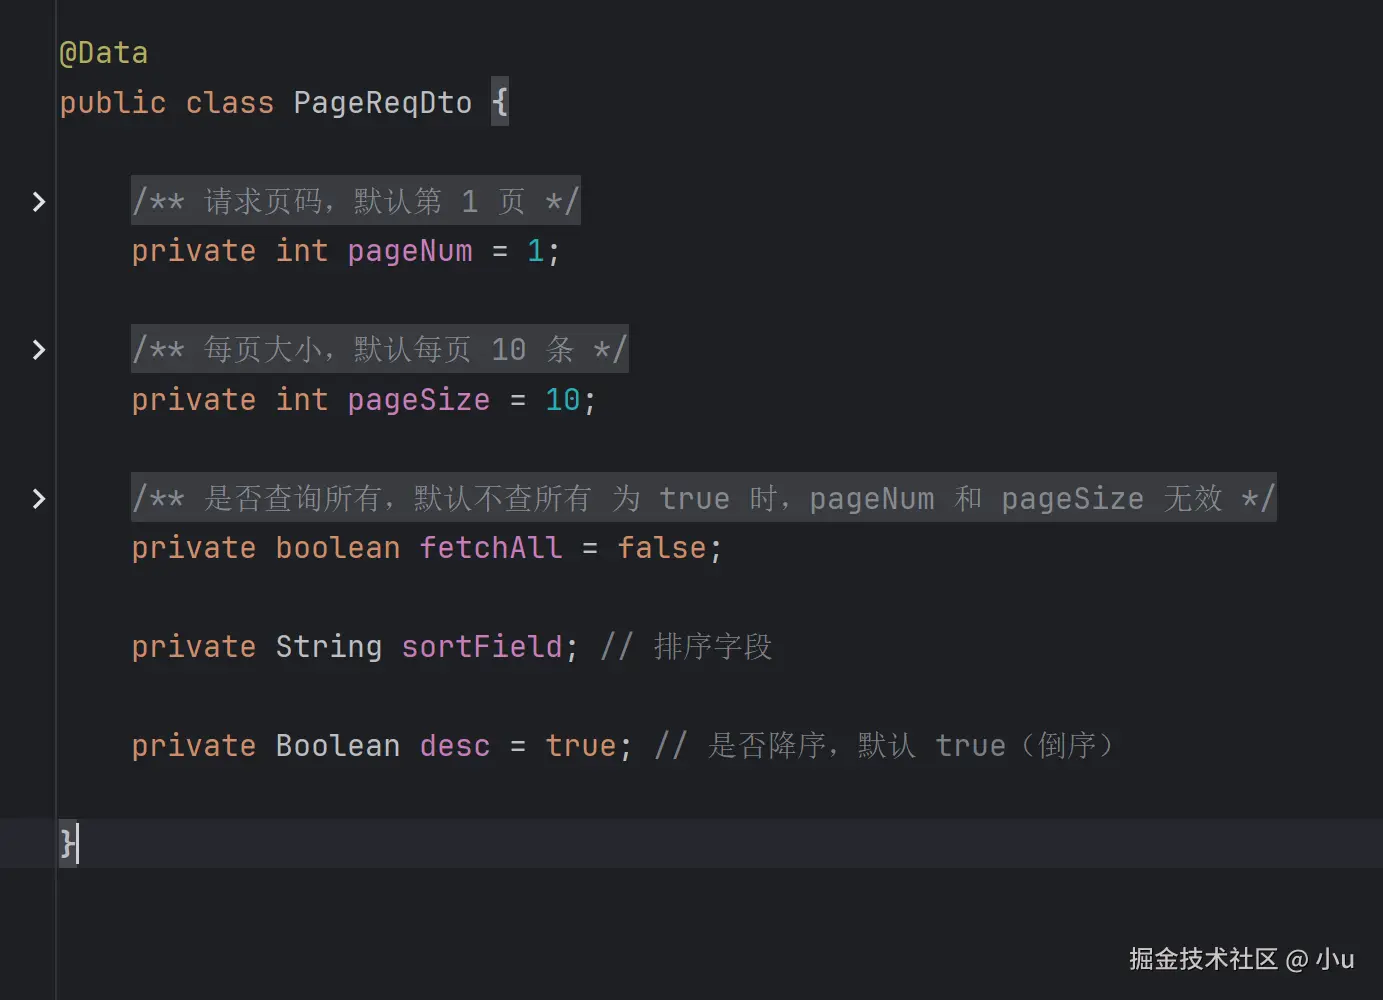Click the folded comment above pageSize

point(379,350)
